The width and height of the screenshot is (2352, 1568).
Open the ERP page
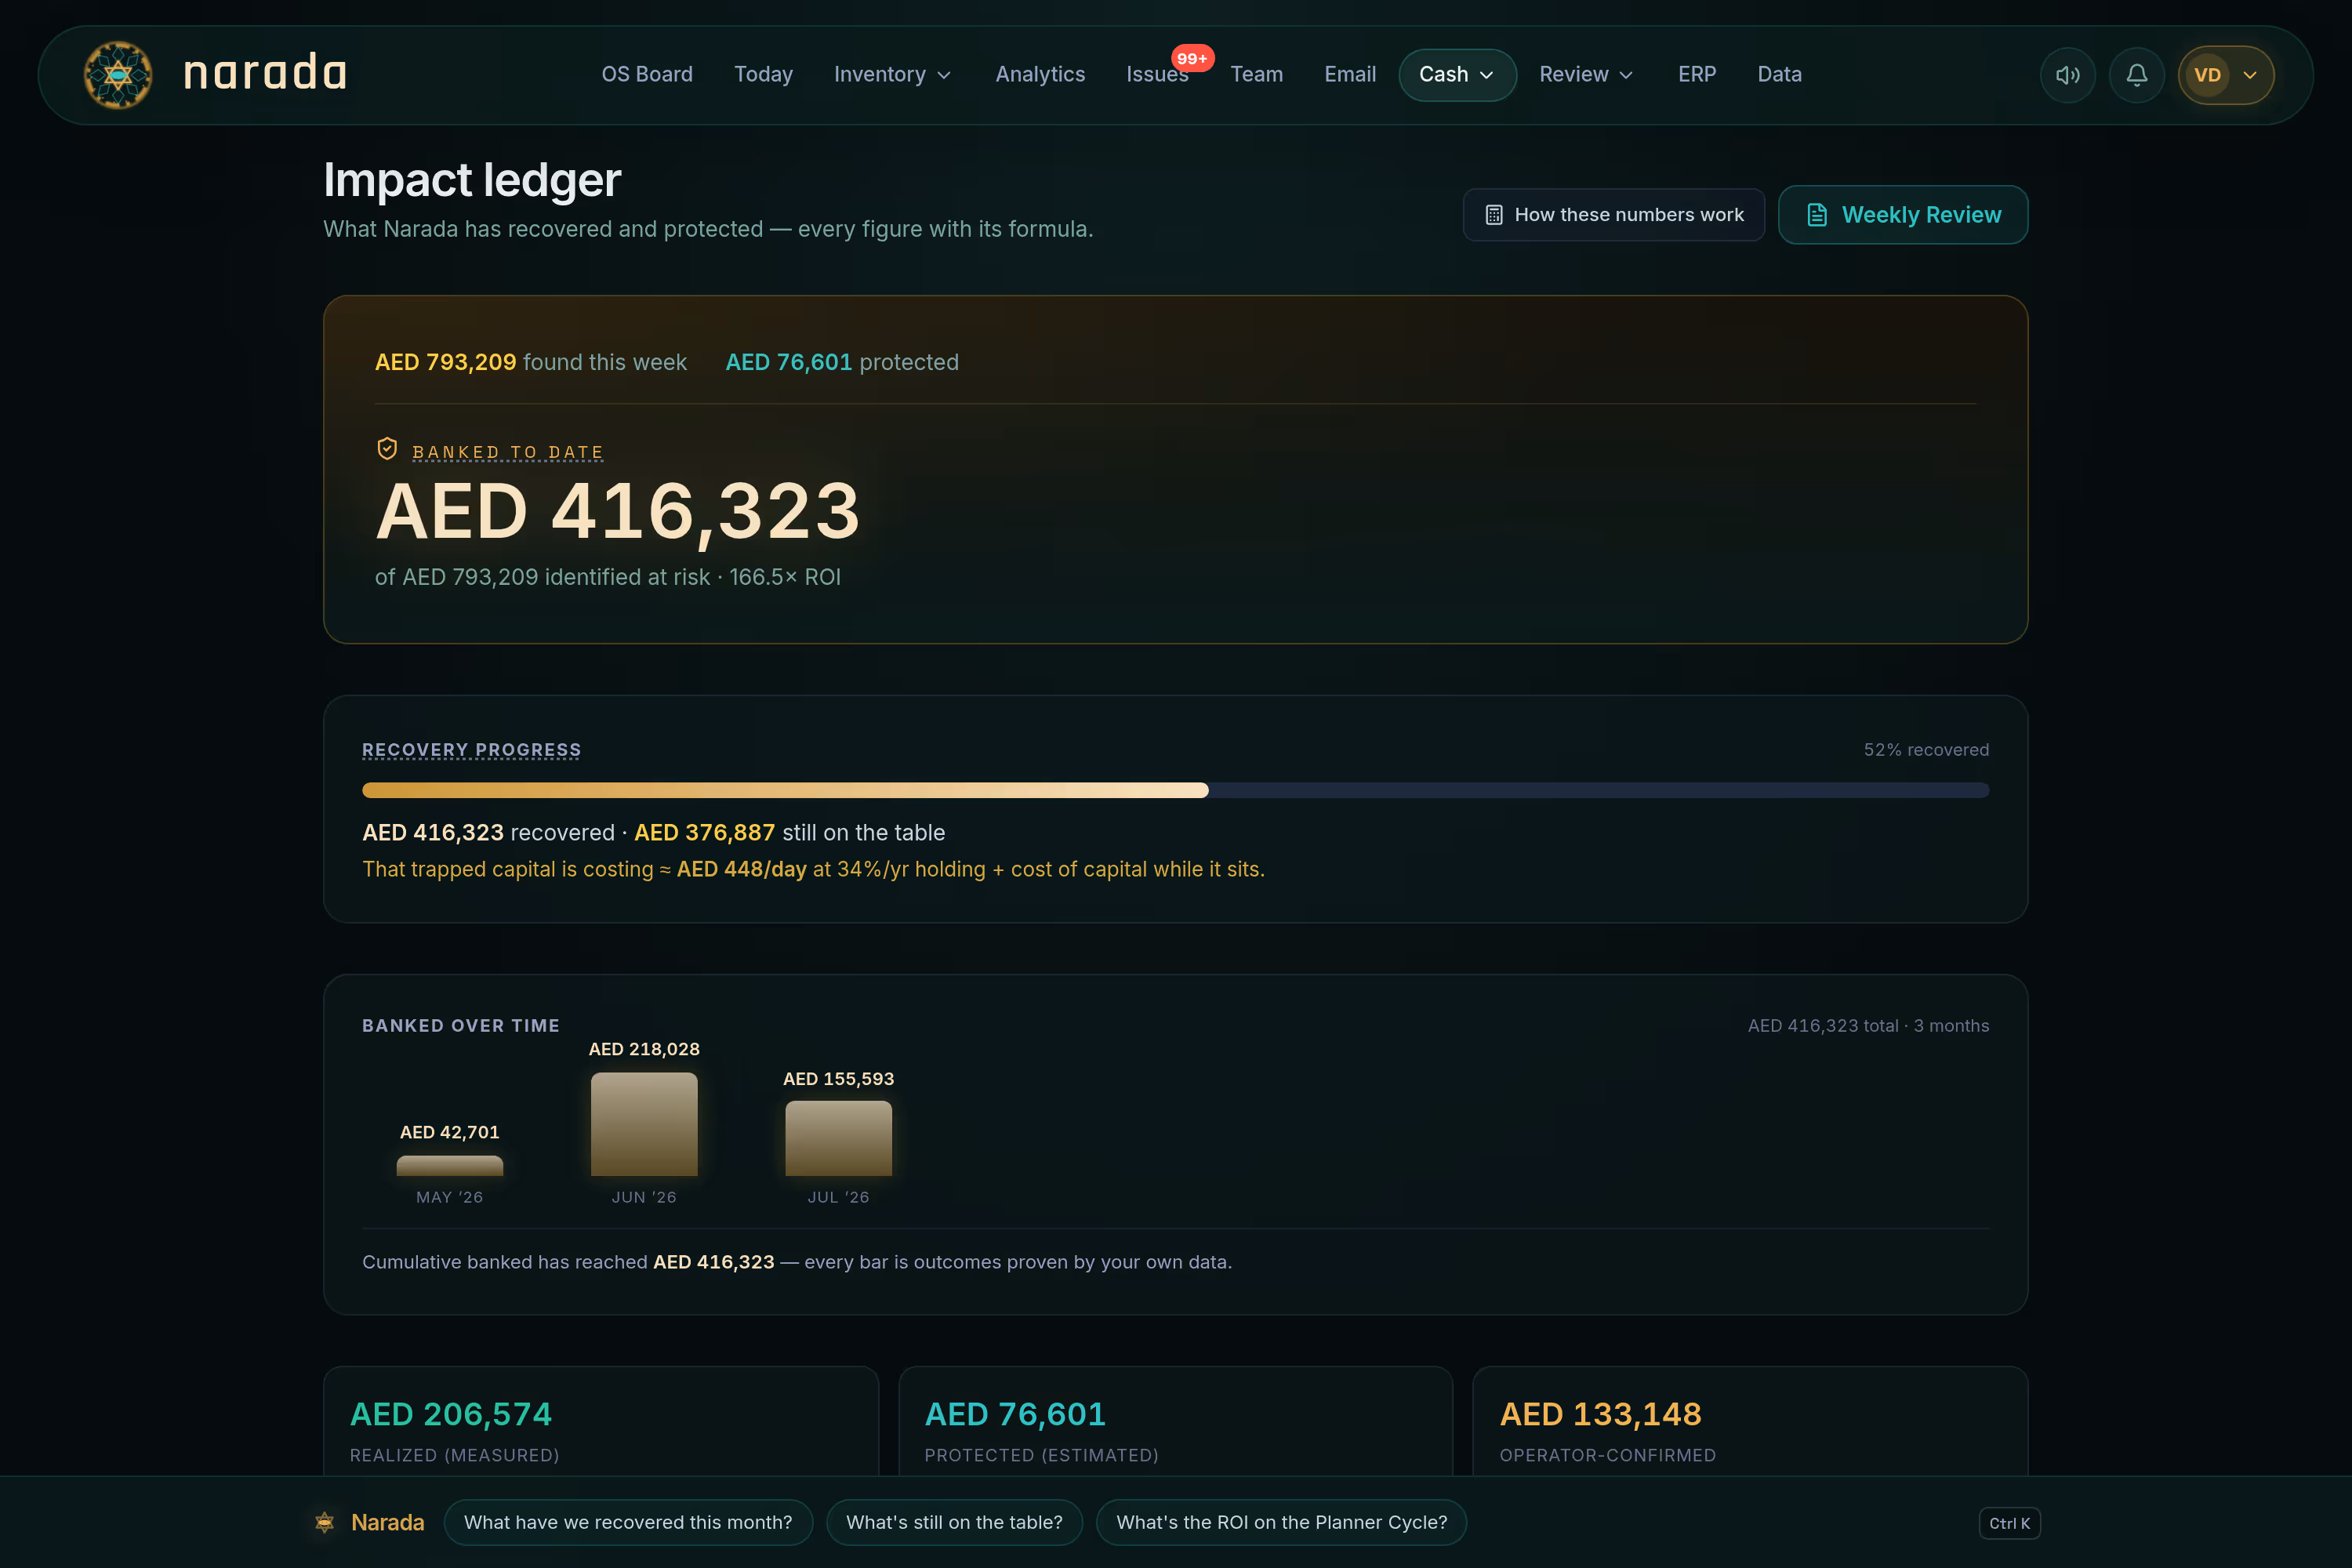[x=1697, y=75]
